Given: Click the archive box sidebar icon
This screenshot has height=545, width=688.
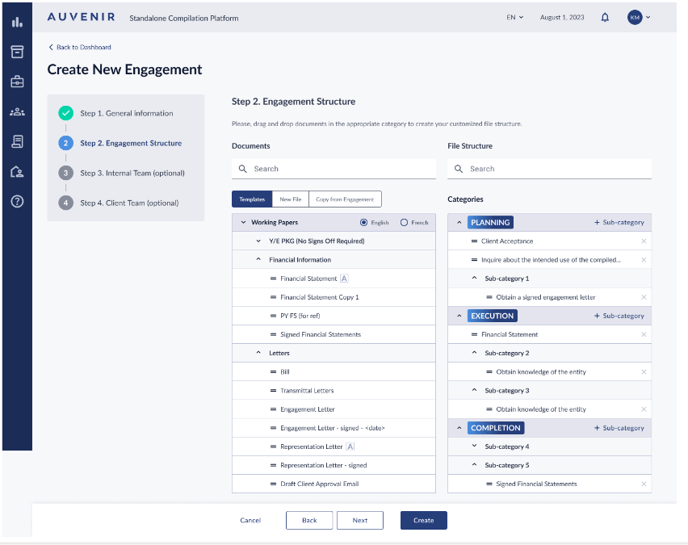Looking at the screenshot, I should (17, 52).
